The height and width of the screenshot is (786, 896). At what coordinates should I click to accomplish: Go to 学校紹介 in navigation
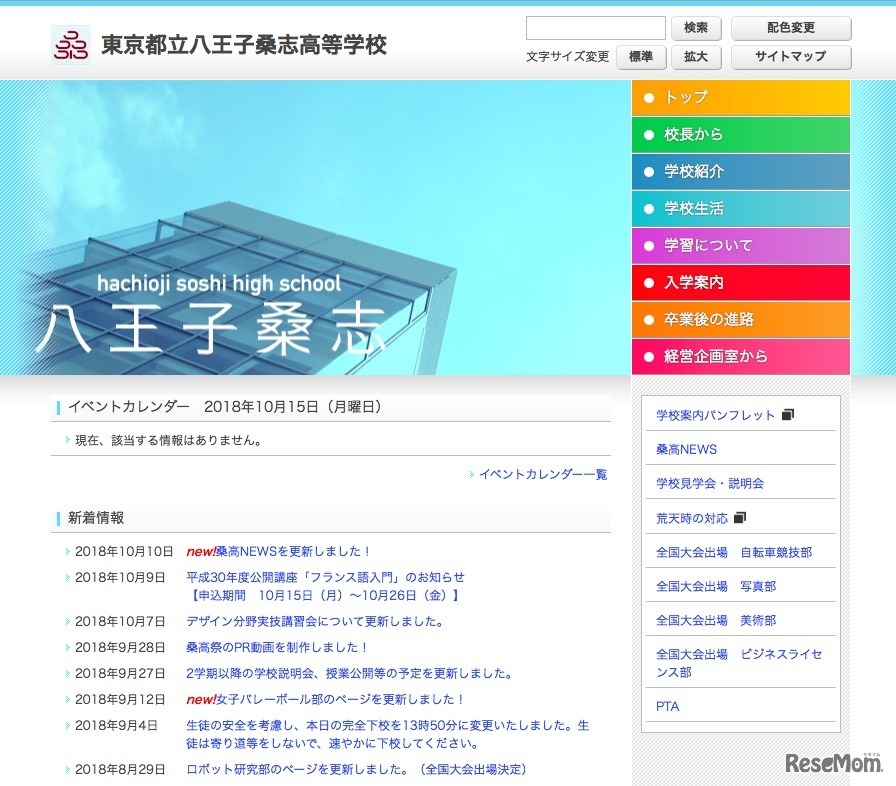pos(740,172)
